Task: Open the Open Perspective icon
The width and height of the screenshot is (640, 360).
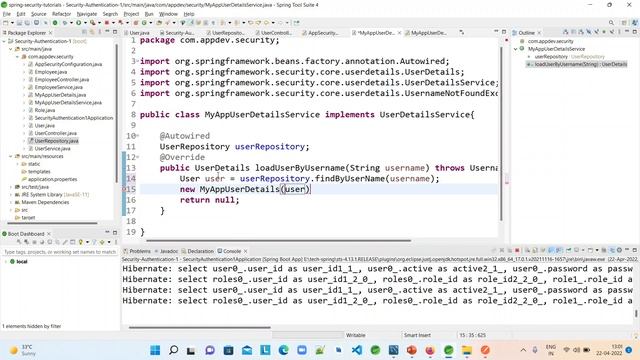Action: coord(624,23)
